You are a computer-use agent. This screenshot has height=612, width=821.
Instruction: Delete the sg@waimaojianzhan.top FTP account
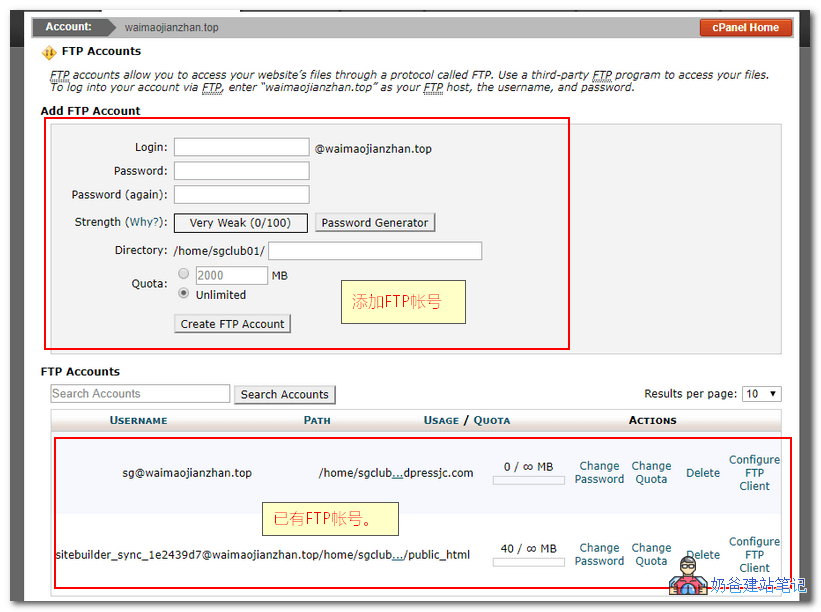coord(702,473)
